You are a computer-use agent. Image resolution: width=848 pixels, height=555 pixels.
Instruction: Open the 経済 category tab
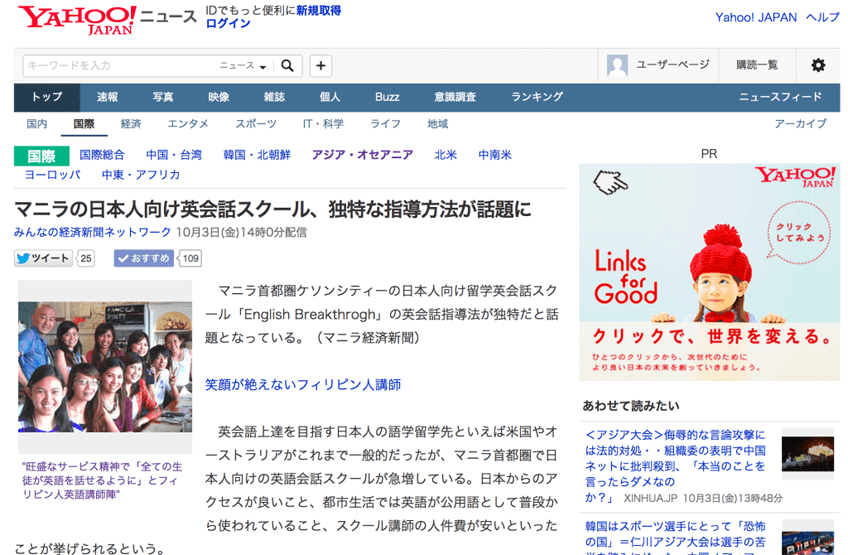(131, 124)
